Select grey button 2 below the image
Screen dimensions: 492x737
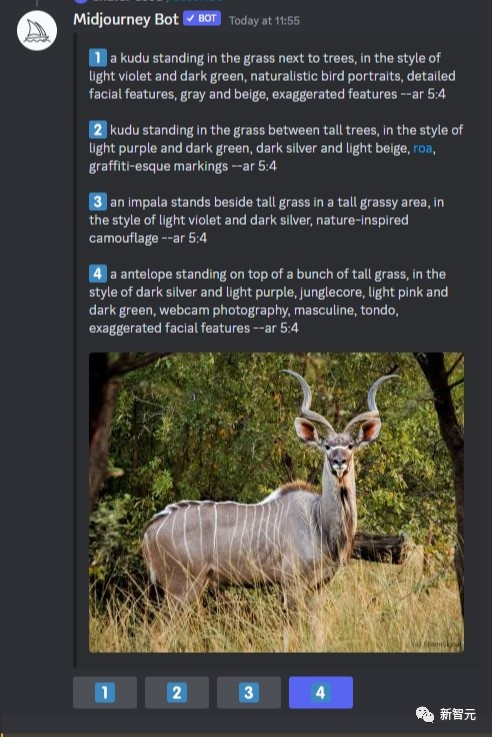(177, 692)
